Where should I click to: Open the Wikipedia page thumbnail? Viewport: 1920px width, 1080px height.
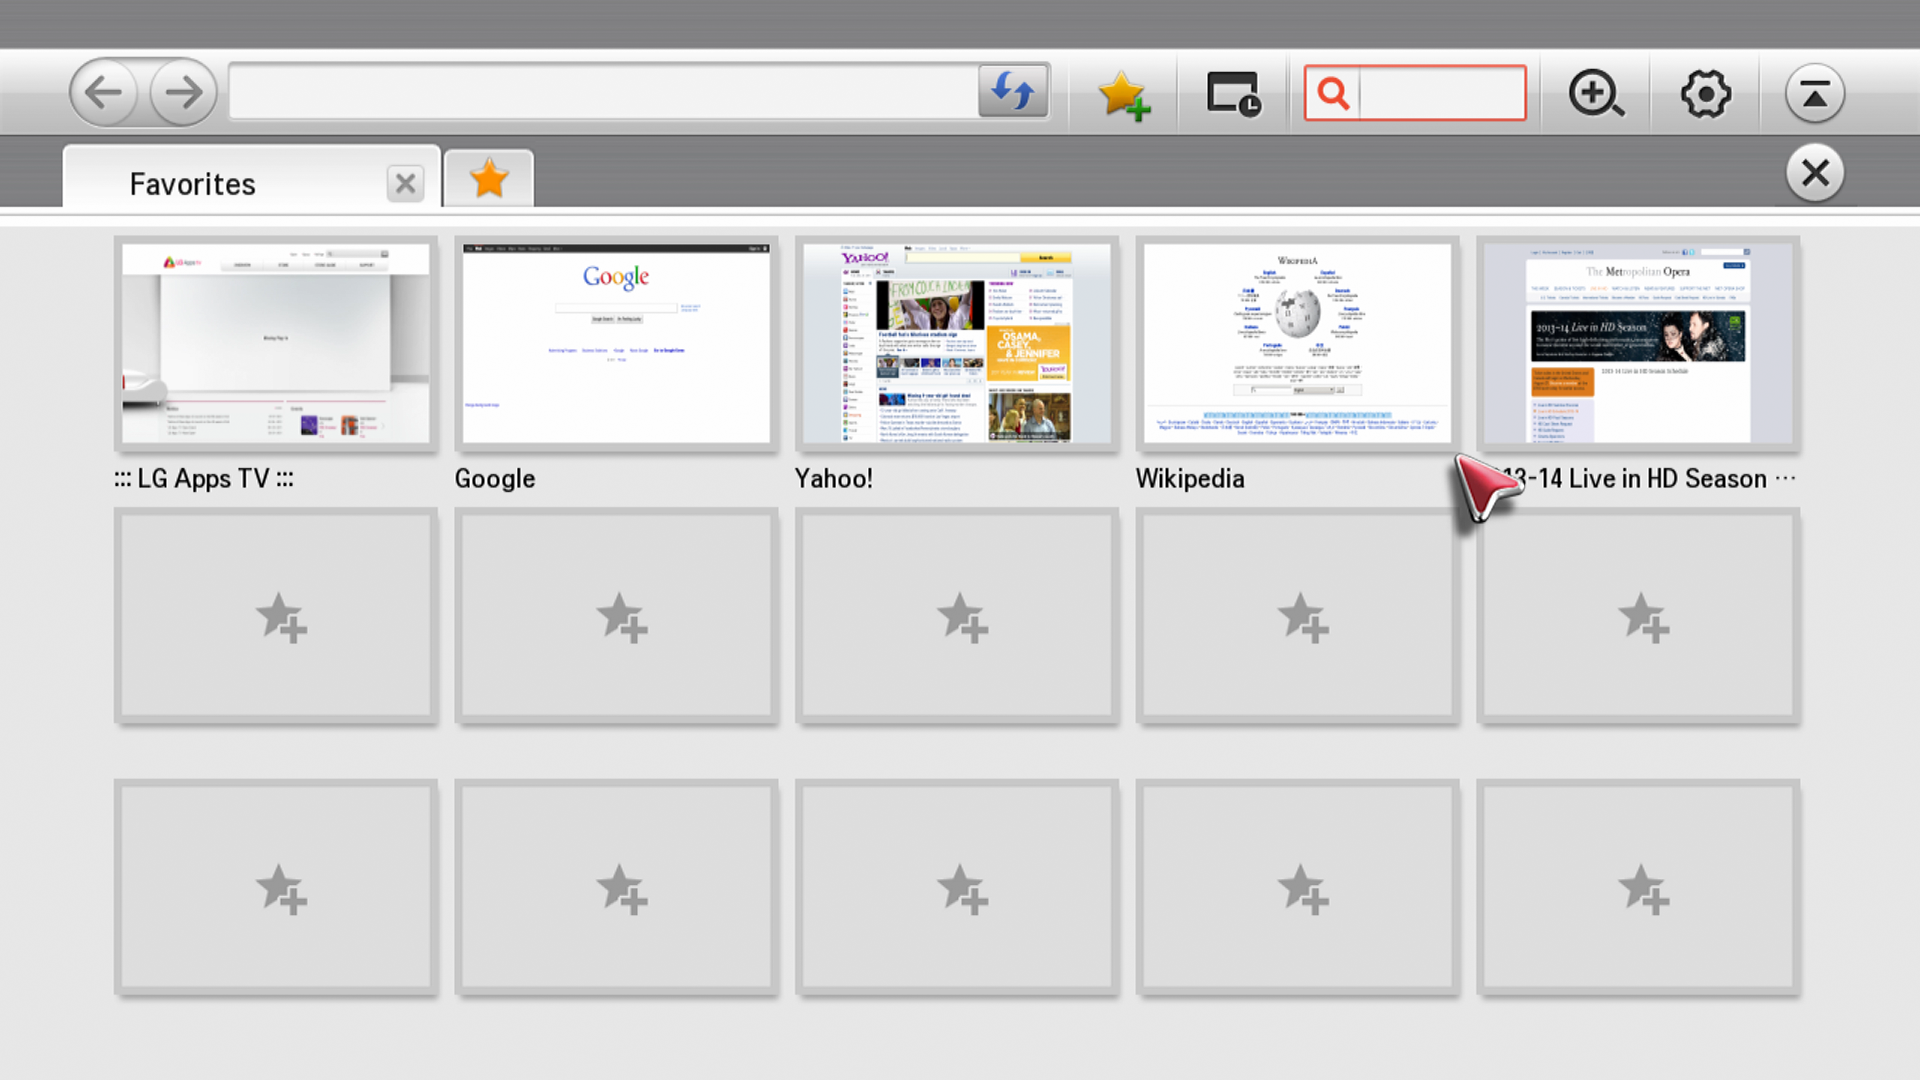1297,344
